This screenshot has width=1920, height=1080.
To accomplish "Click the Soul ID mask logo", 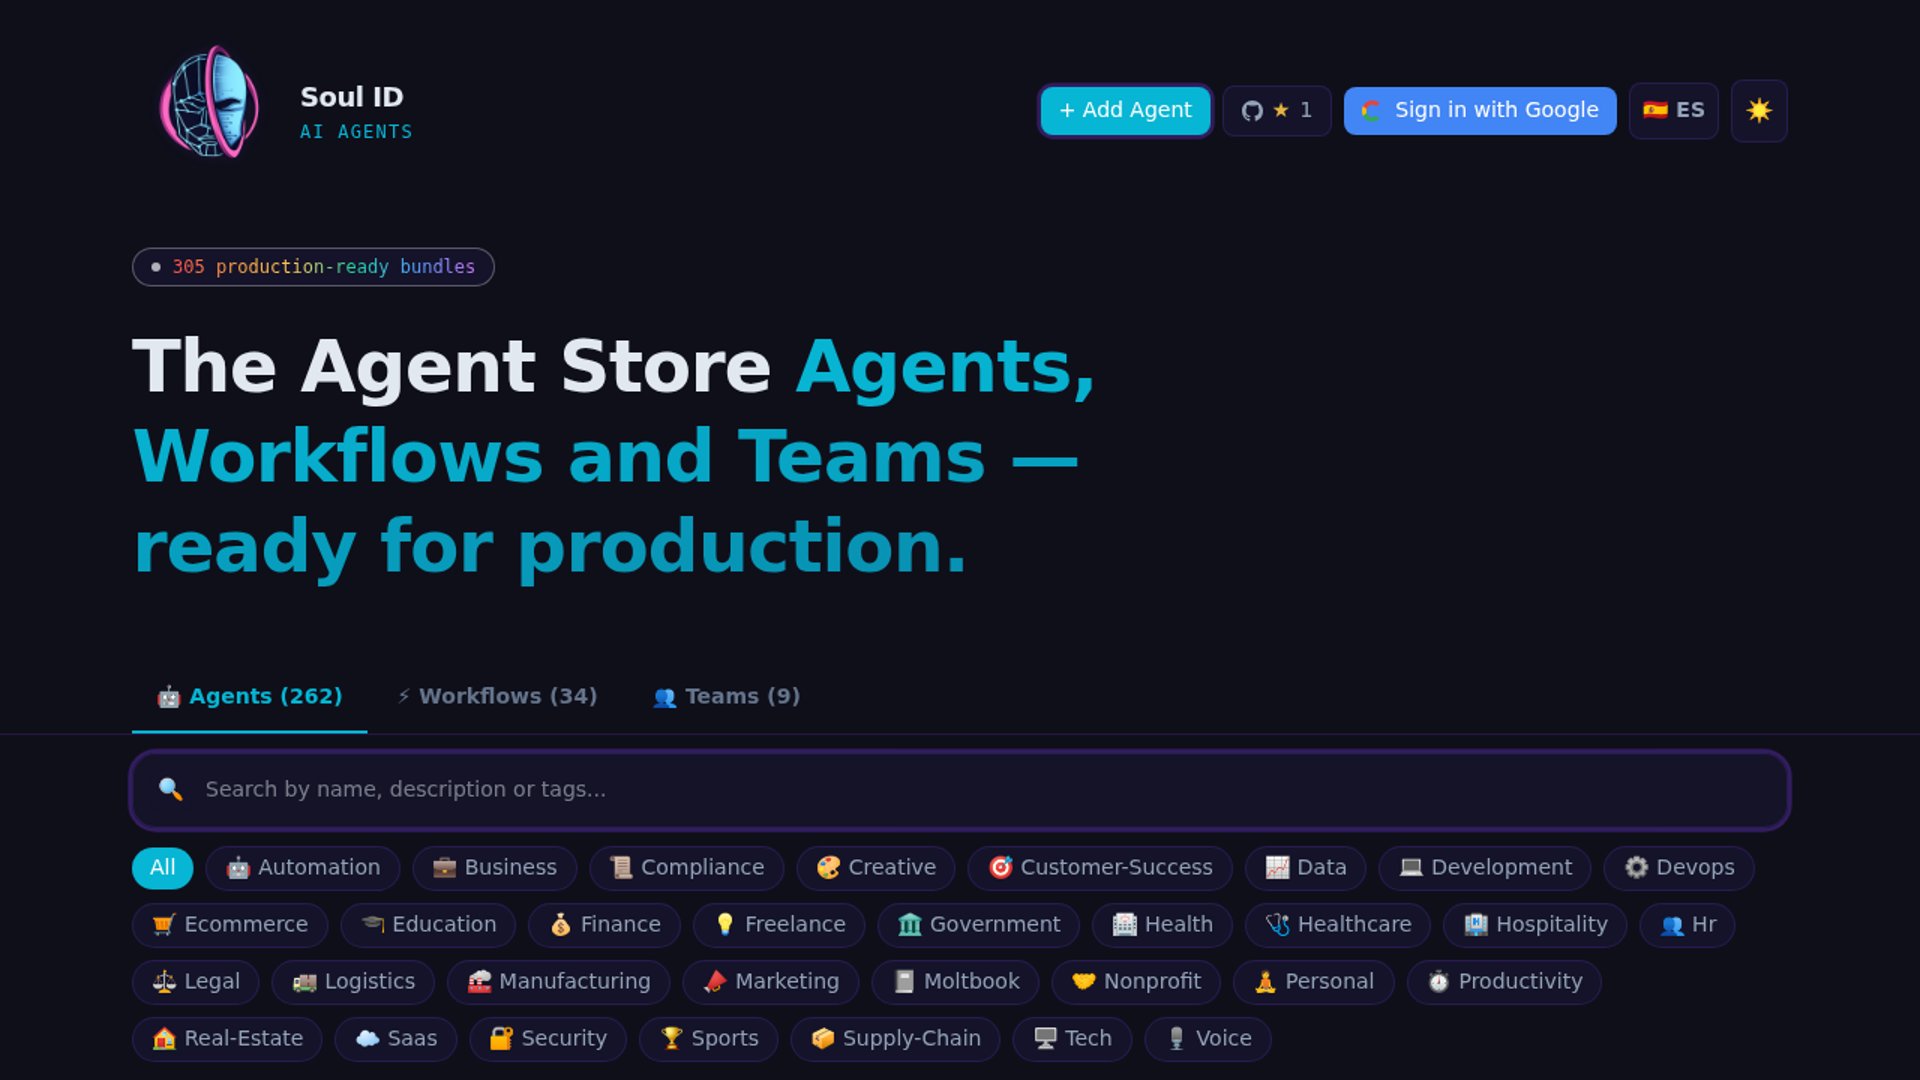I will point(210,103).
